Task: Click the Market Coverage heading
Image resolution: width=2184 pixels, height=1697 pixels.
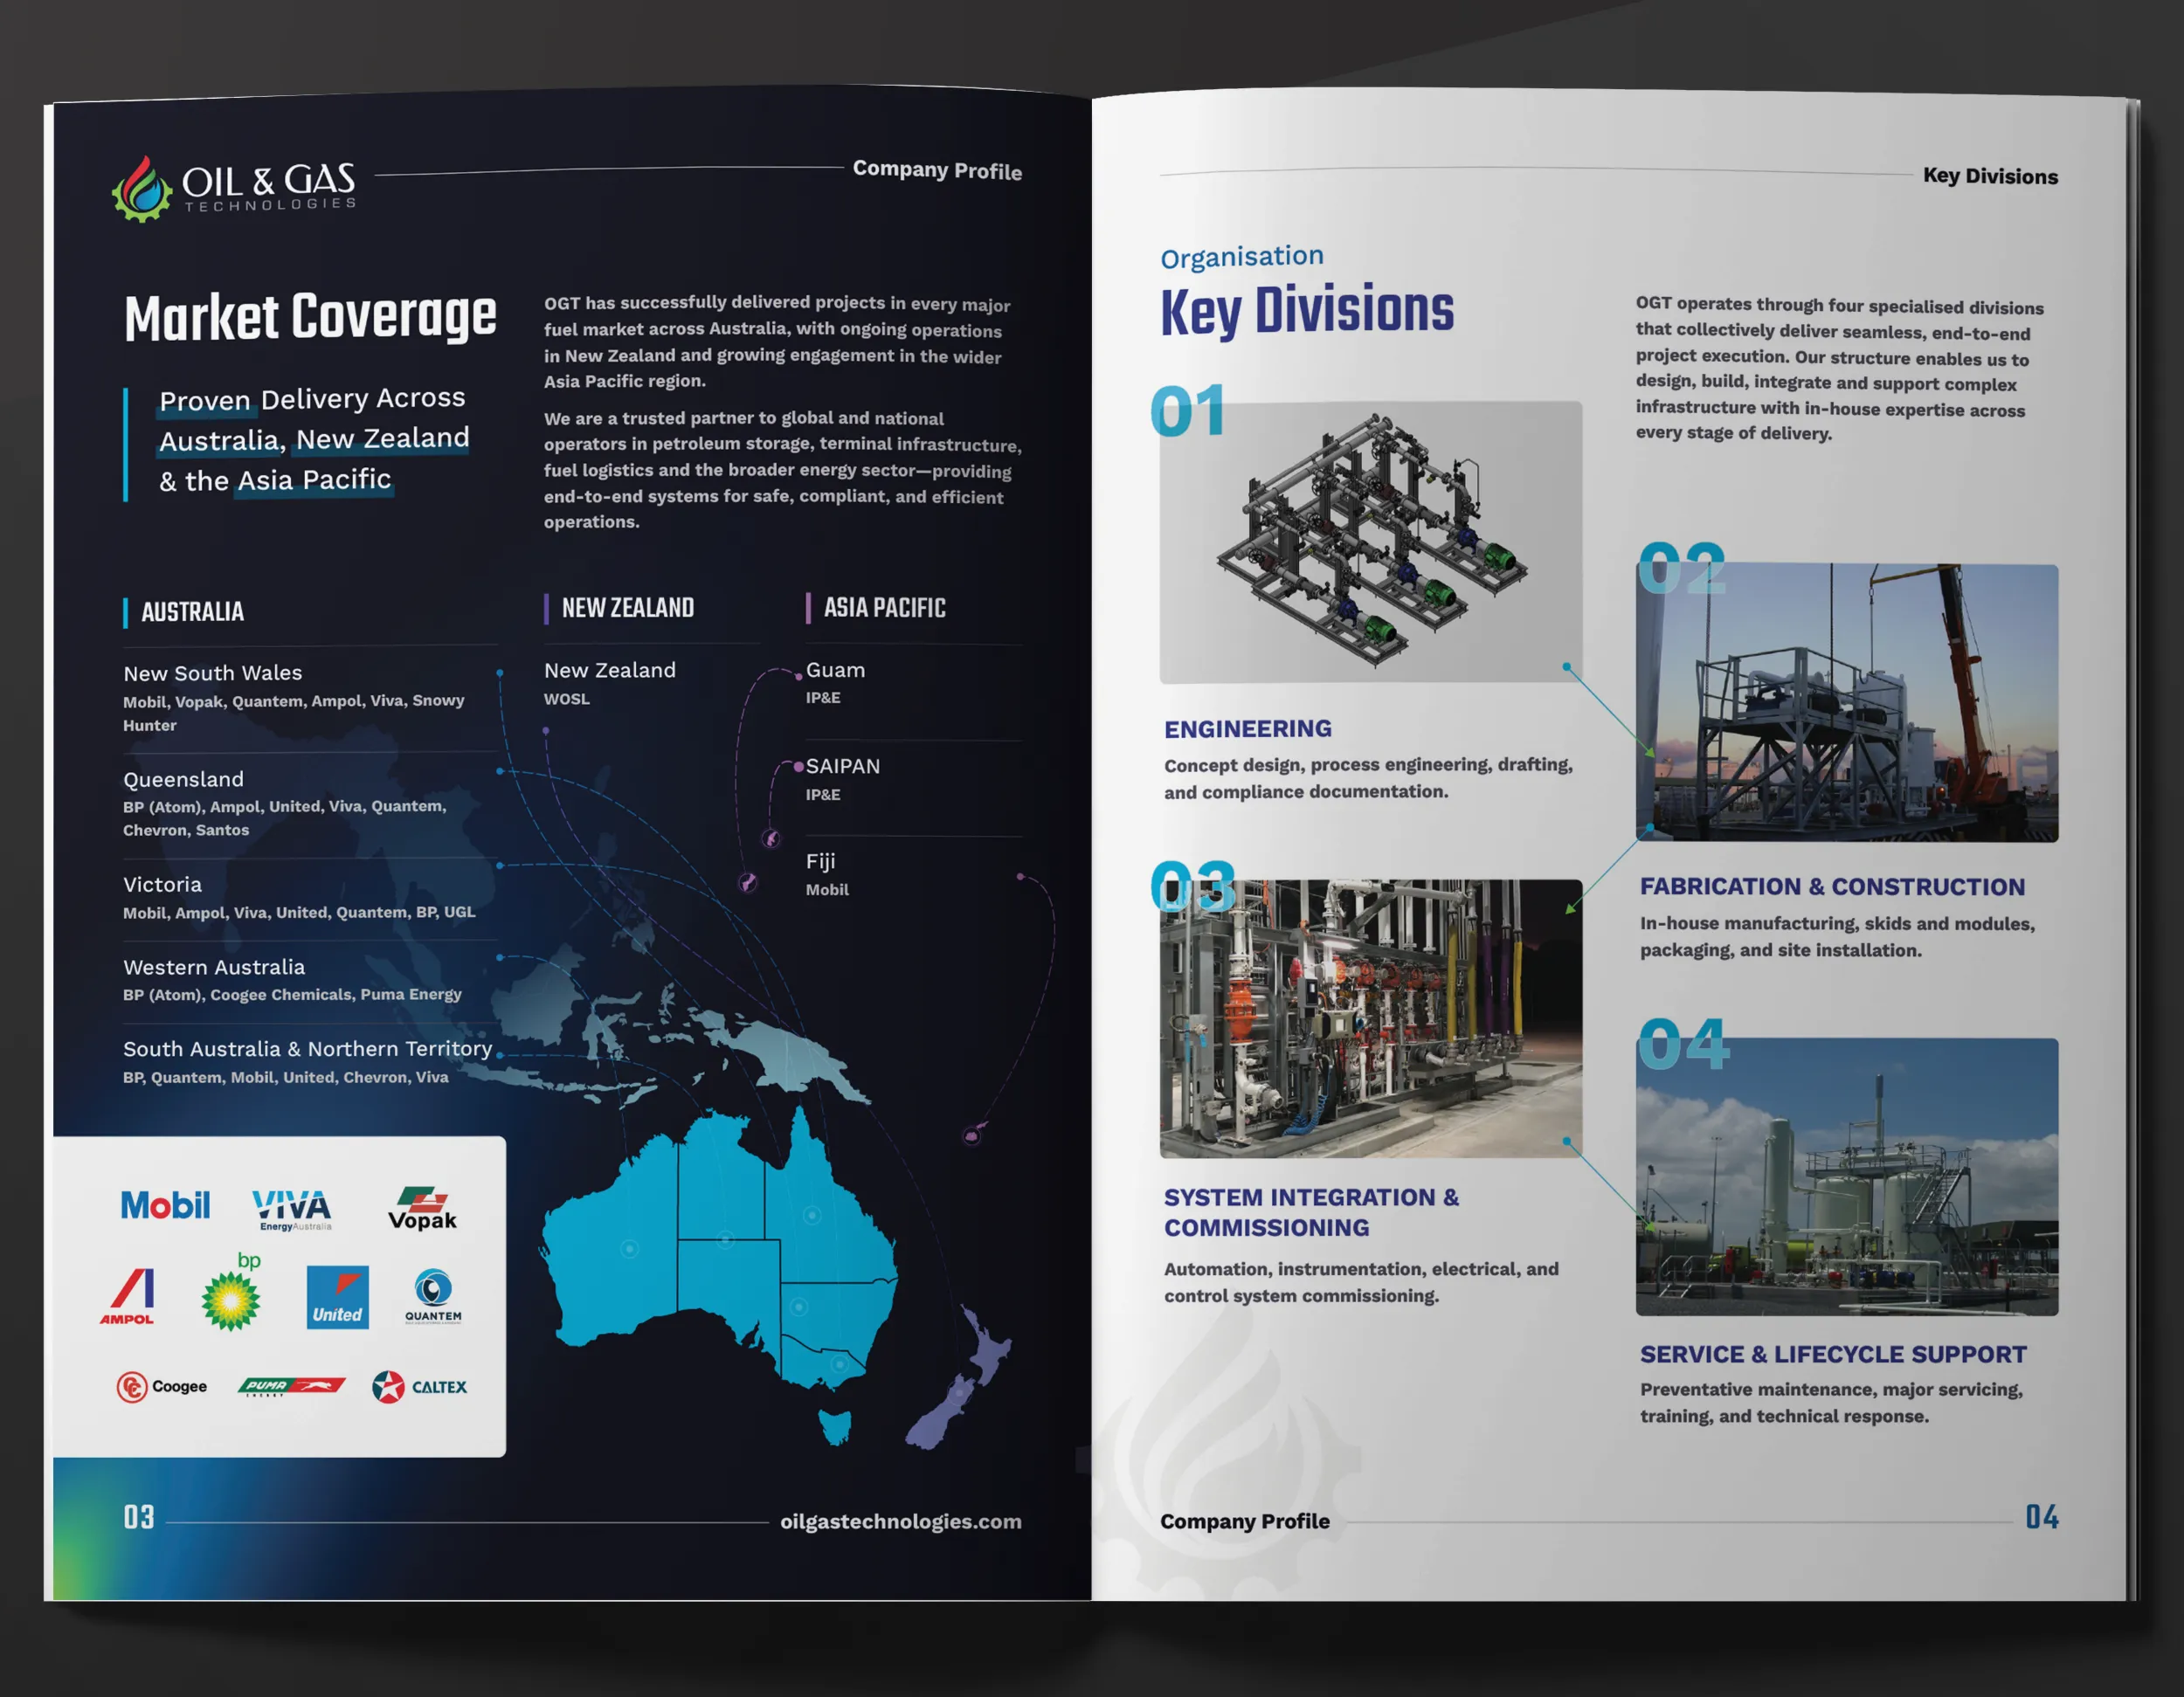Action: (x=310, y=317)
